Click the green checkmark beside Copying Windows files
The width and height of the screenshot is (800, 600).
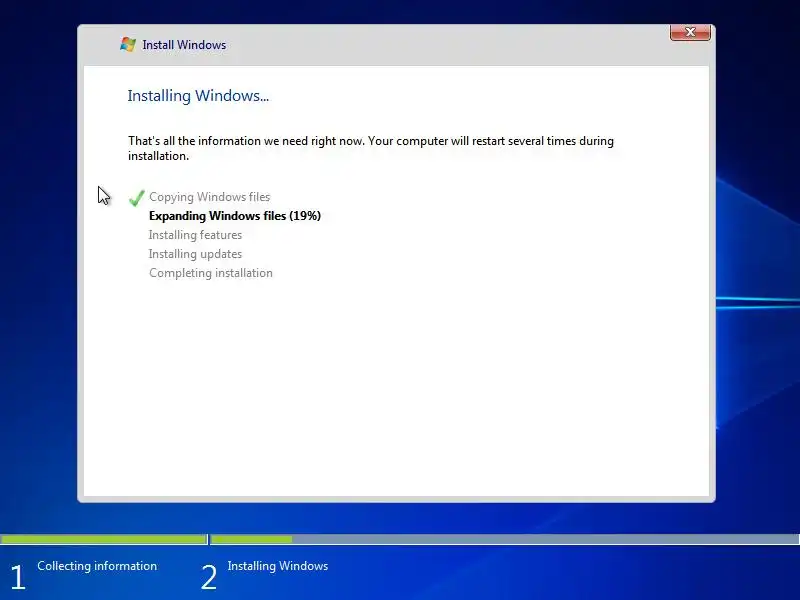(137, 197)
